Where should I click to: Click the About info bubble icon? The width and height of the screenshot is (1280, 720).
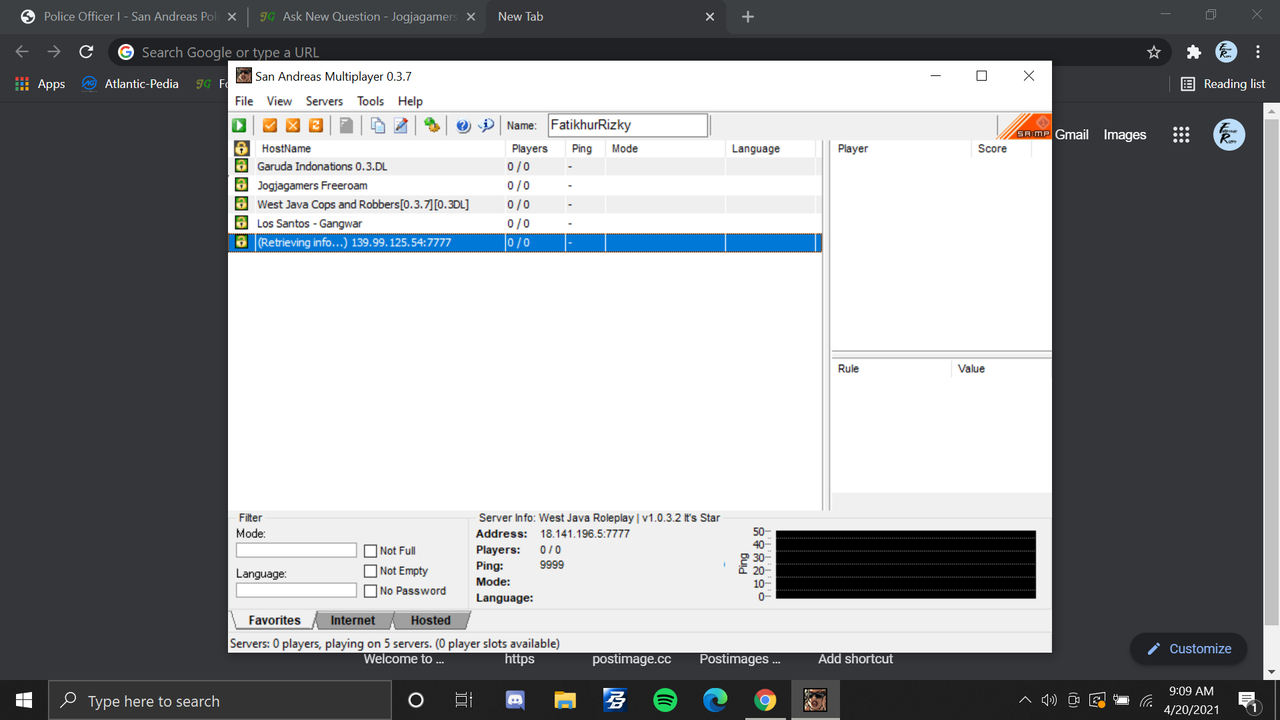486,125
